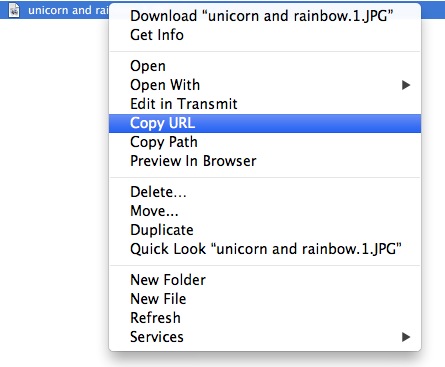Image resolution: width=445 pixels, height=367 pixels.
Task: Choose Download "unicorn and rainbow.1.JPG"
Action: click(265, 16)
